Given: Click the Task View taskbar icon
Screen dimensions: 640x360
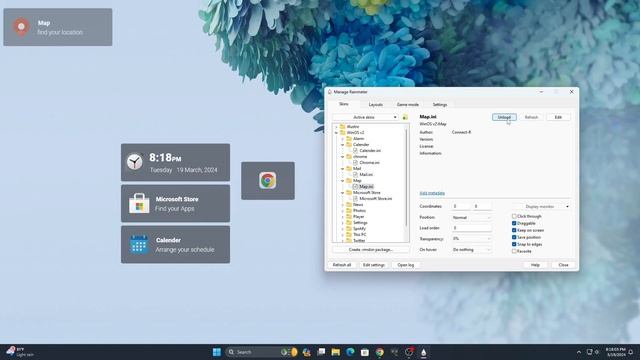Looking at the screenshot, I should (321, 352).
